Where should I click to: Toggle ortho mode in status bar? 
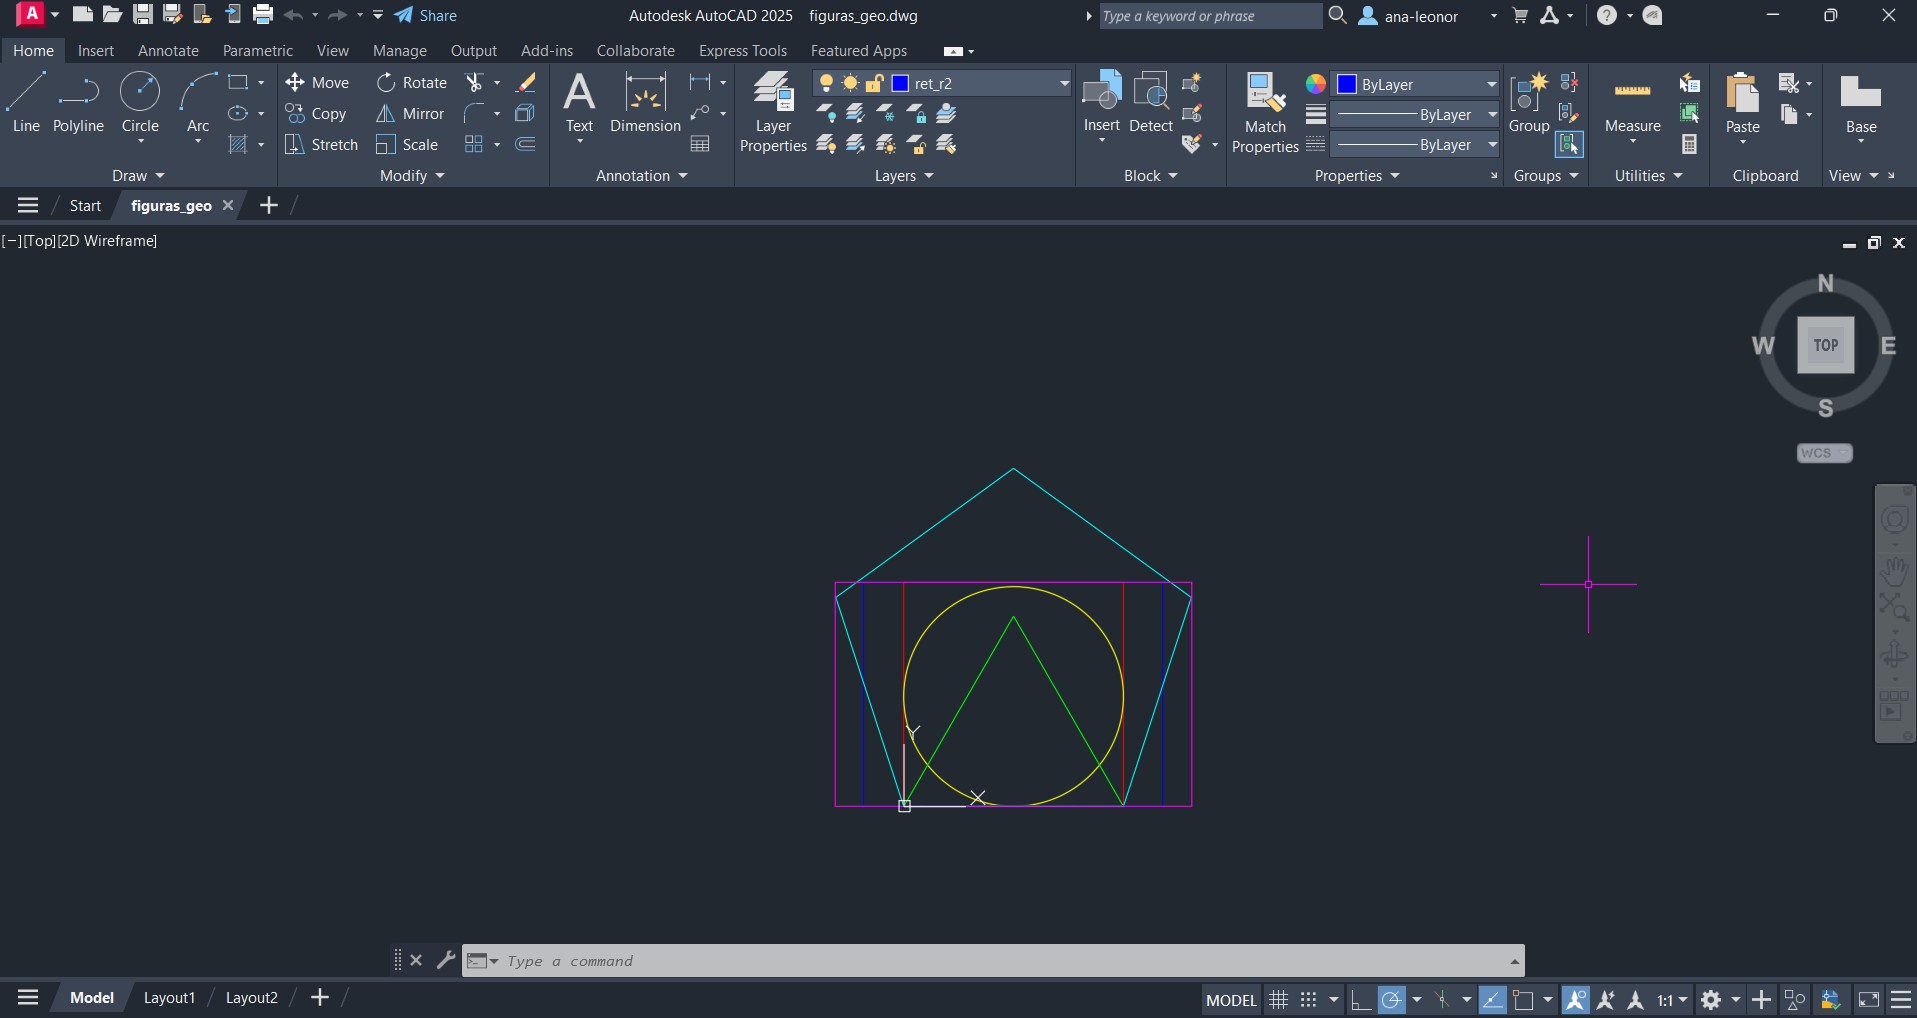coord(1360,999)
